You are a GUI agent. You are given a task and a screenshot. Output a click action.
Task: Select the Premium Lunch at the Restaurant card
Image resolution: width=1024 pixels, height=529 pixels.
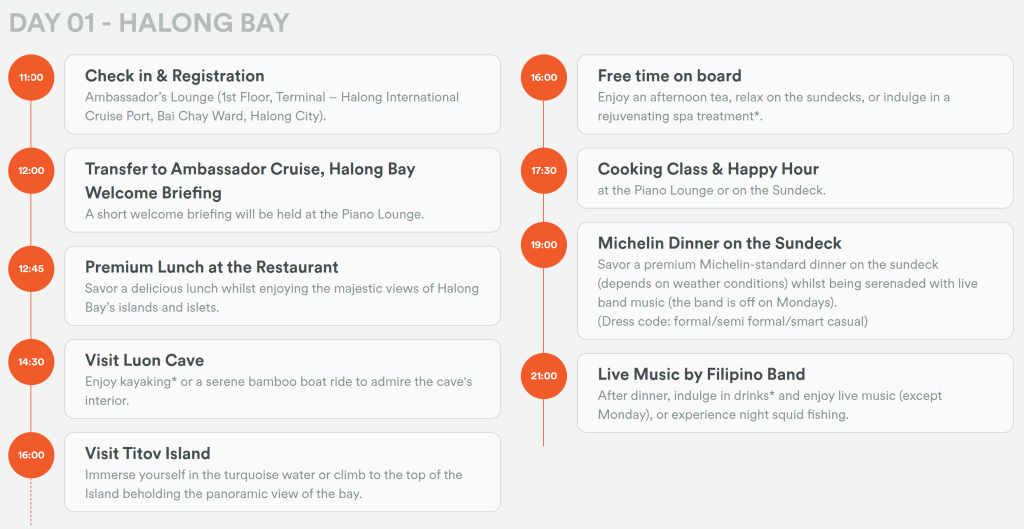point(282,286)
